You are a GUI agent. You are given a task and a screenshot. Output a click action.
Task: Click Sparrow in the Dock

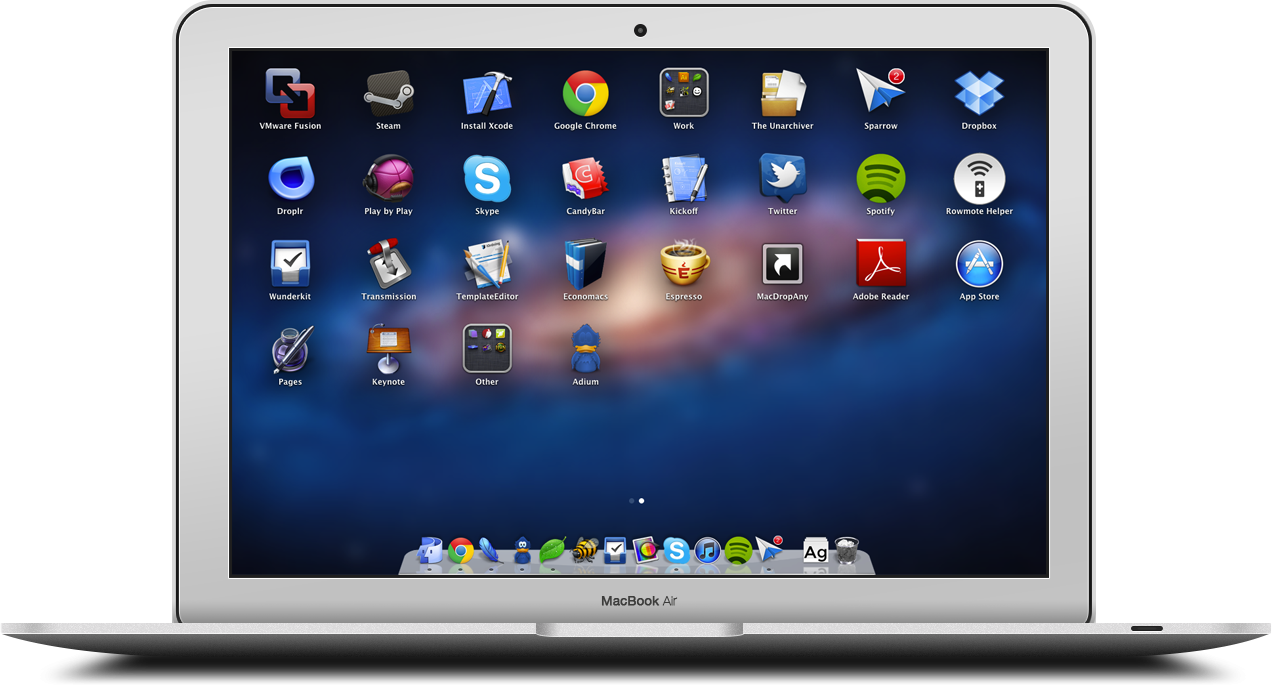769,549
